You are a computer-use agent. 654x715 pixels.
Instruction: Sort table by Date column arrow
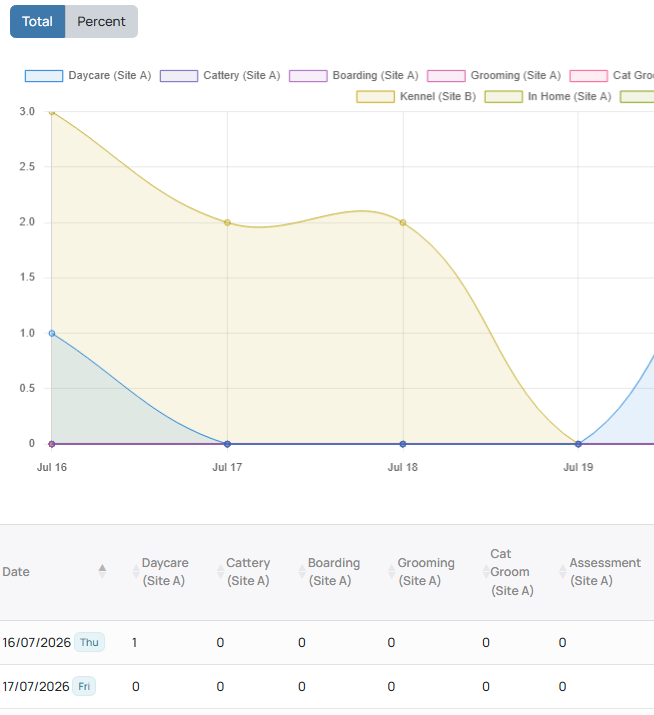(x=102, y=571)
